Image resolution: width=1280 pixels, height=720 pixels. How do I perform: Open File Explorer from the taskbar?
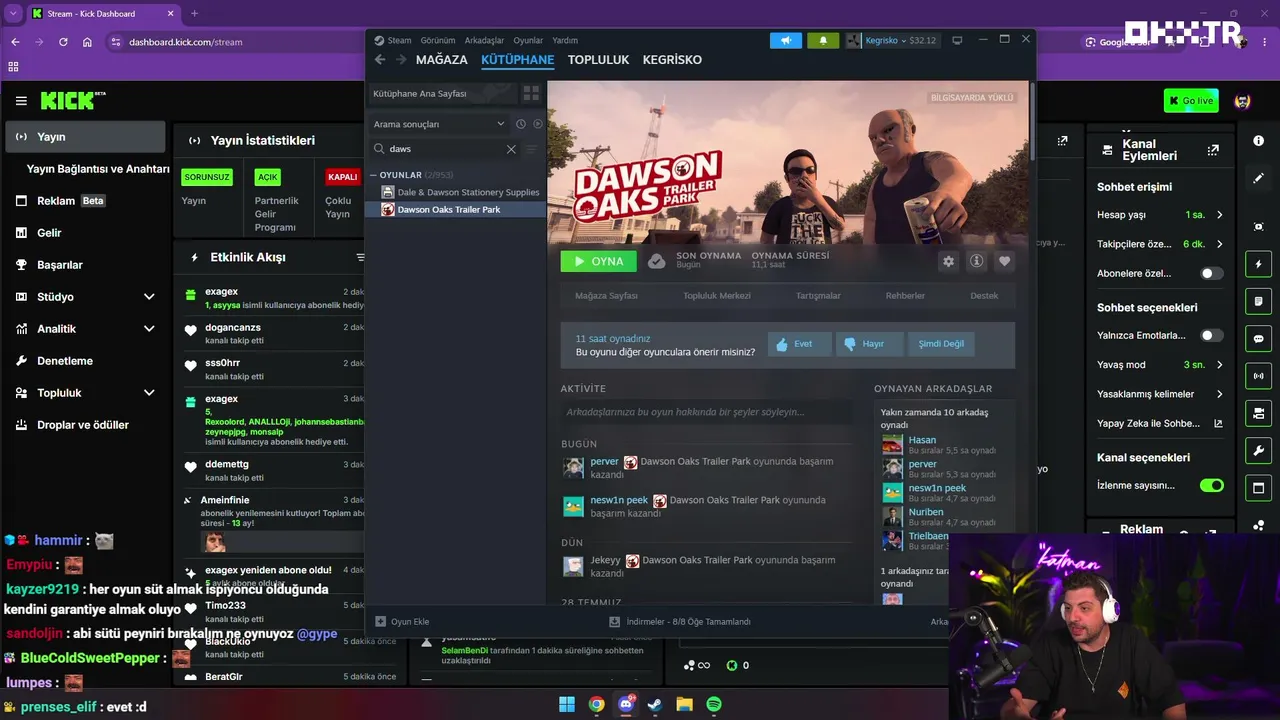click(x=685, y=704)
